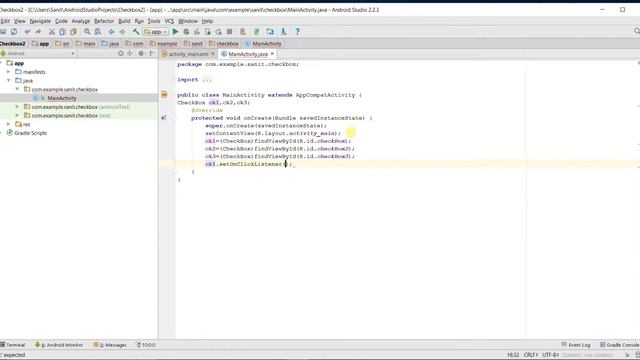Screen dimensions: 640x360
Task: Click the Make Project hammer icon
Action: [136, 31]
